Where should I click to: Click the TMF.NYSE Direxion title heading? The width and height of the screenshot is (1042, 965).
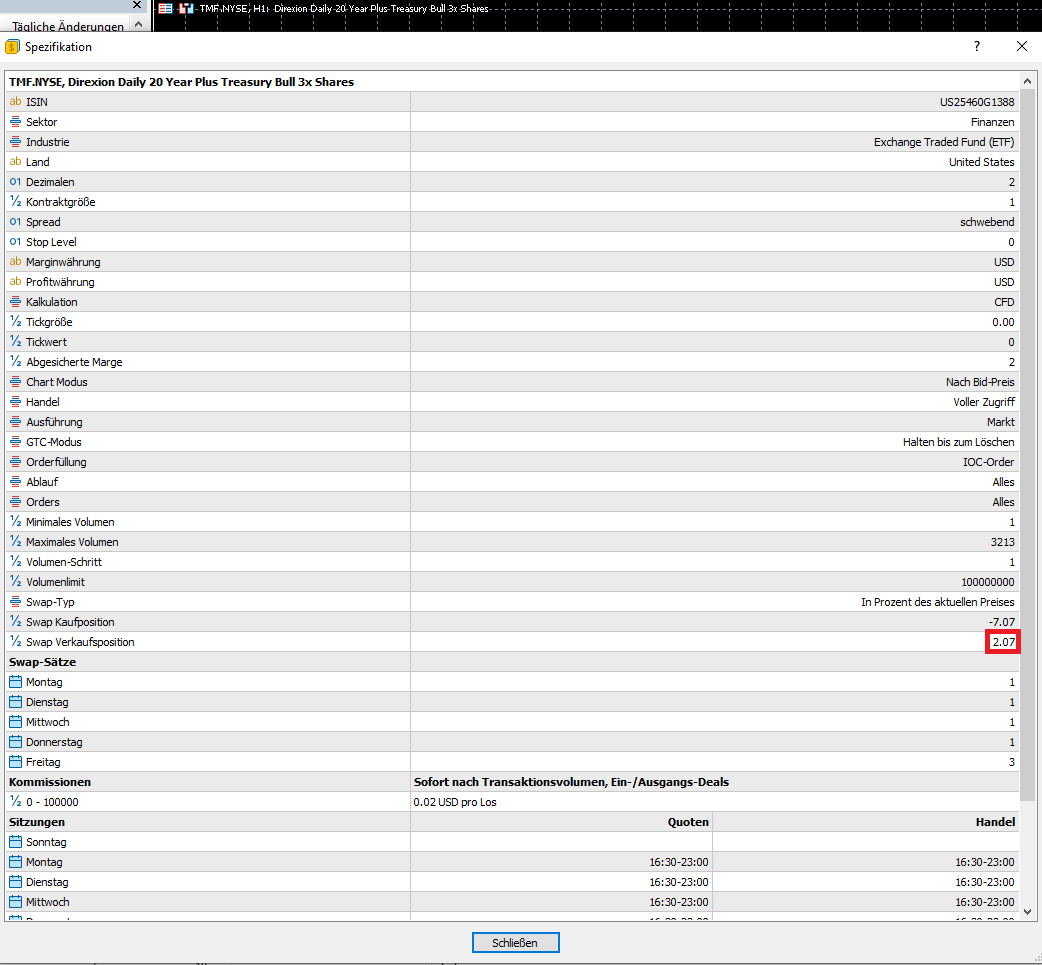point(181,82)
